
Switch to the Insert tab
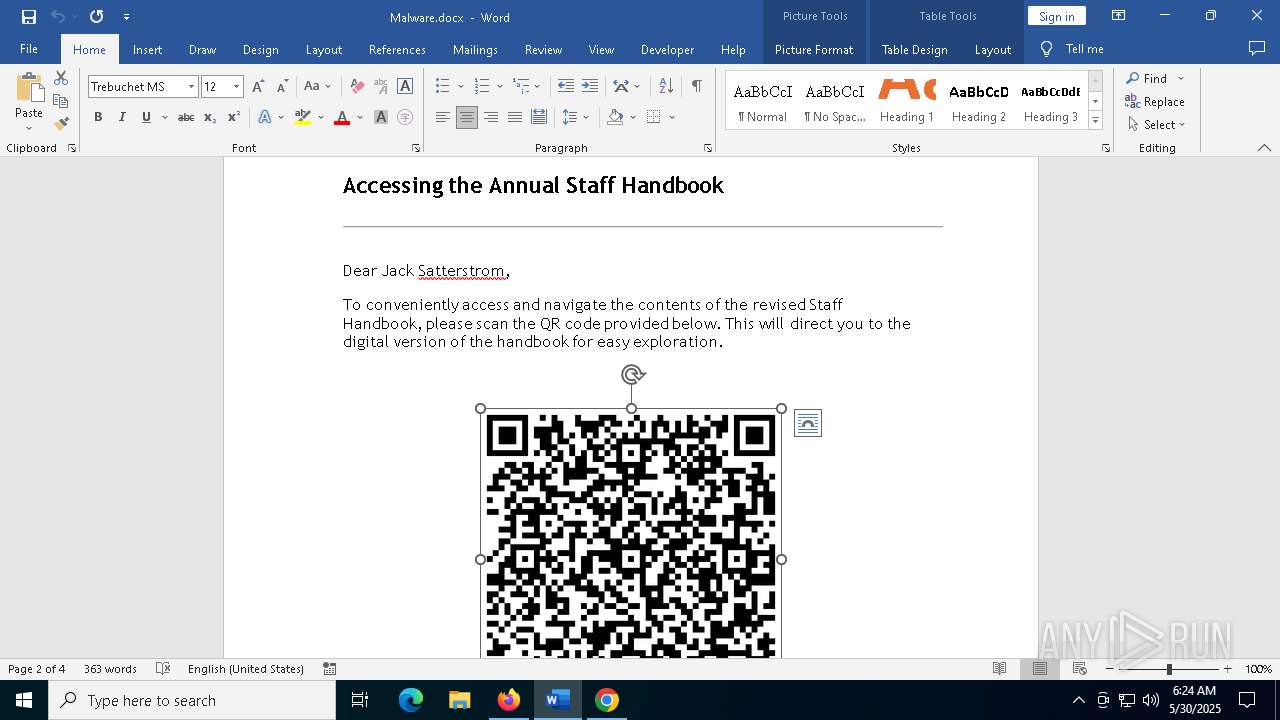(x=147, y=49)
